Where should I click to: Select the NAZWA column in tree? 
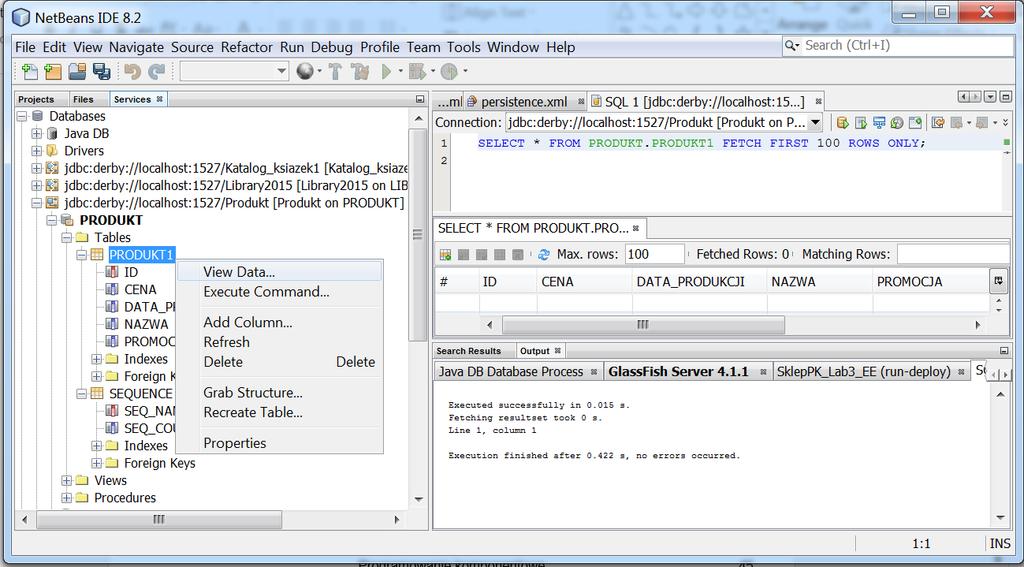point(146,324)
